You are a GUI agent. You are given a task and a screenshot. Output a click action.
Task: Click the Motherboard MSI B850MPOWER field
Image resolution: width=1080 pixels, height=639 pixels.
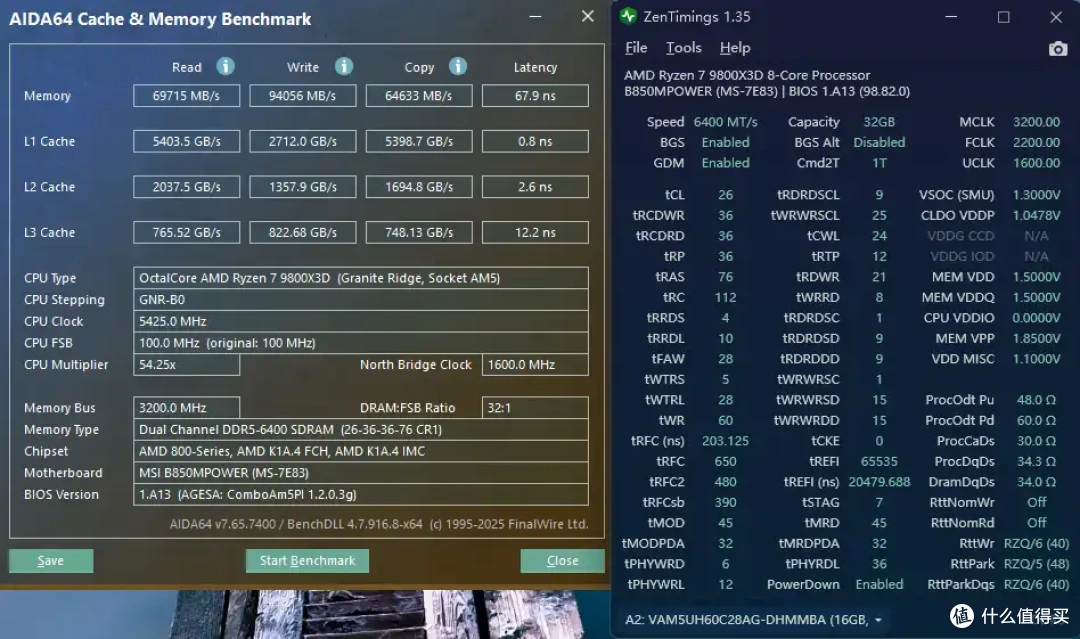click(361, 472)
